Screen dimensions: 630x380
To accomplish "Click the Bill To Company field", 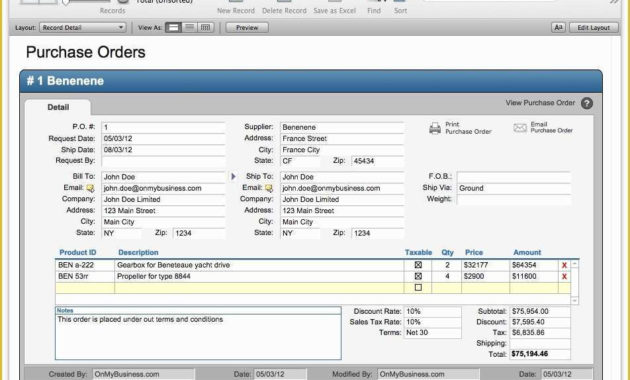I will point(163,200).
